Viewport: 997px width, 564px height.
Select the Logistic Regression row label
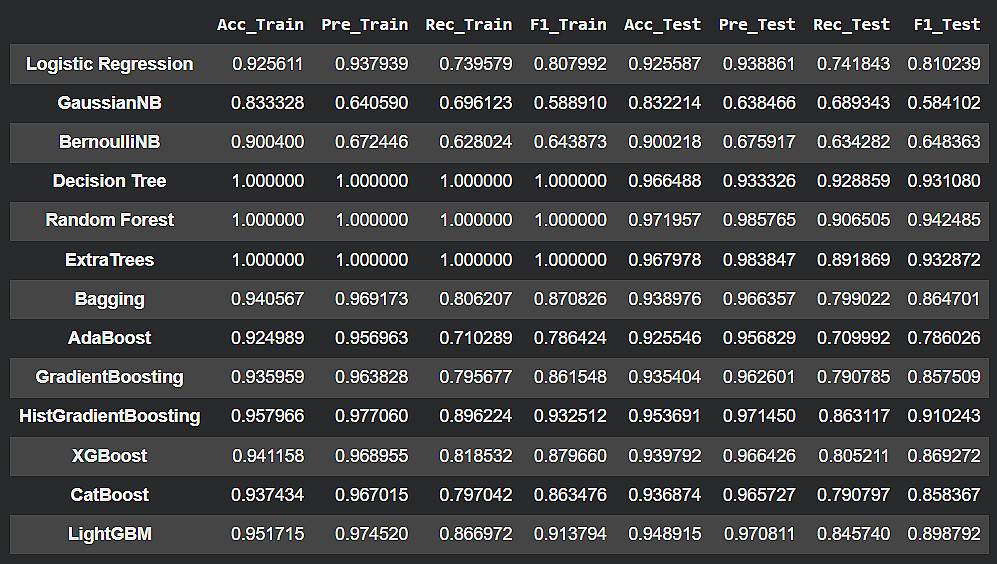(109, 64)
